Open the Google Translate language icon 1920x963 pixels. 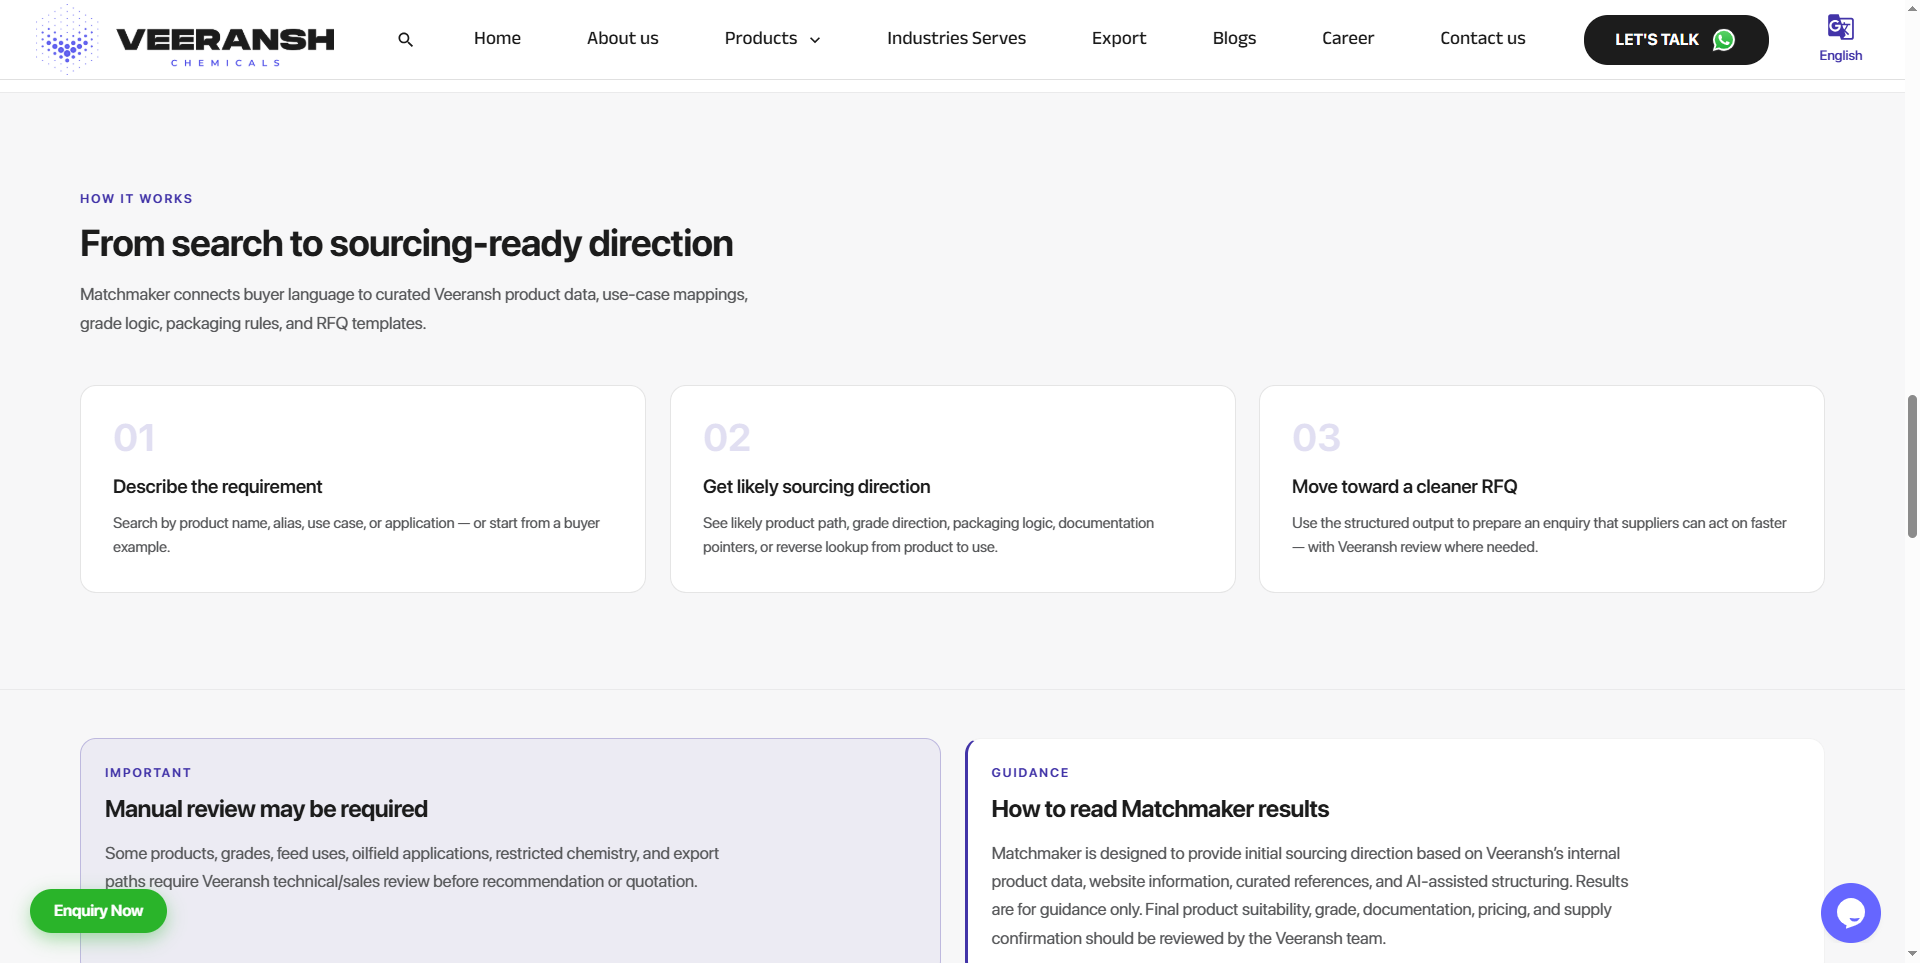tap(1840, 27)
